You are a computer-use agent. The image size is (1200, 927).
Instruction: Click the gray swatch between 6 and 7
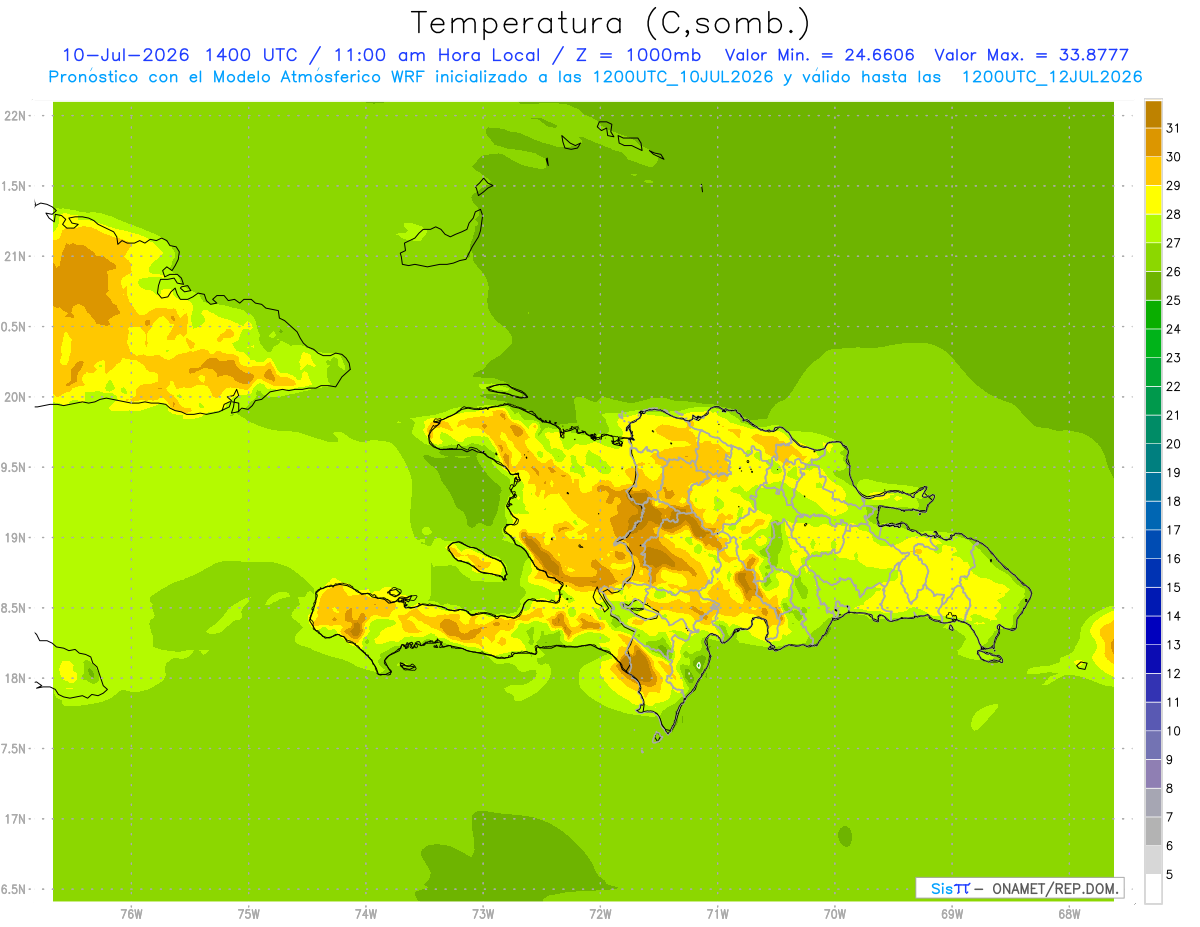(1153, 831)
